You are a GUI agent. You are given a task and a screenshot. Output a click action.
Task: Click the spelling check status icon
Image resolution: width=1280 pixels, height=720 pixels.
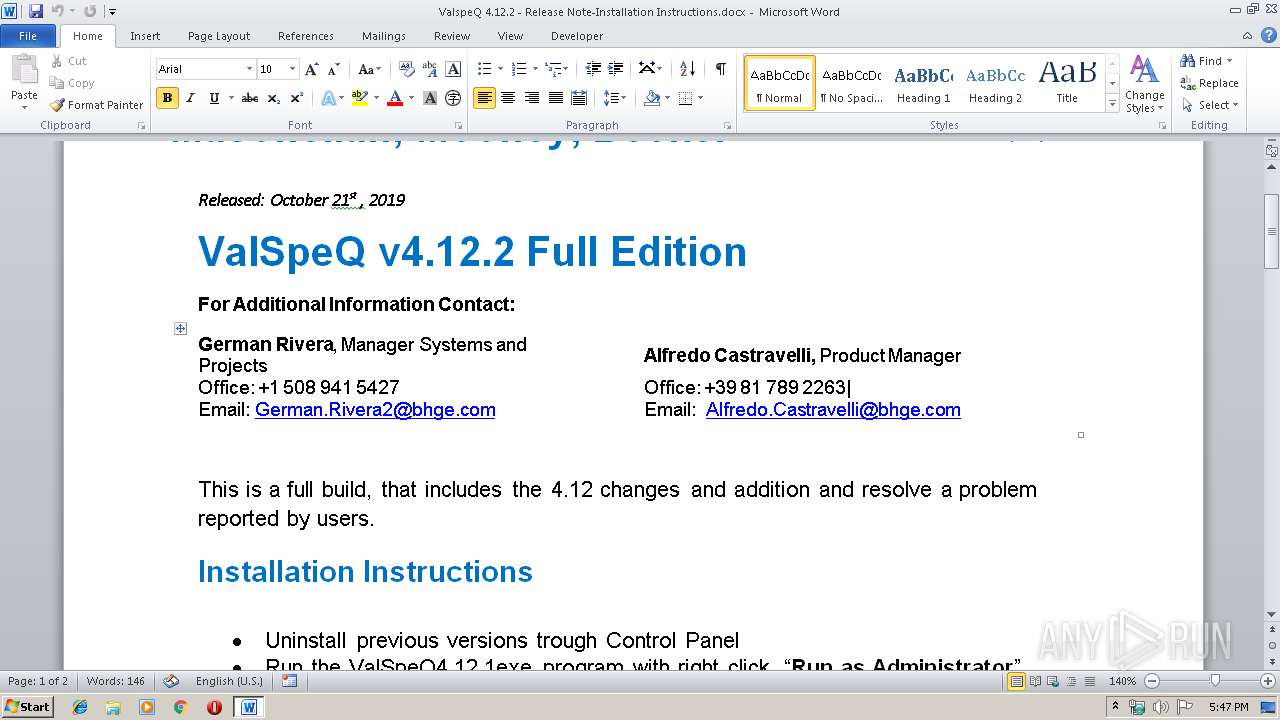tap(171, 681)
